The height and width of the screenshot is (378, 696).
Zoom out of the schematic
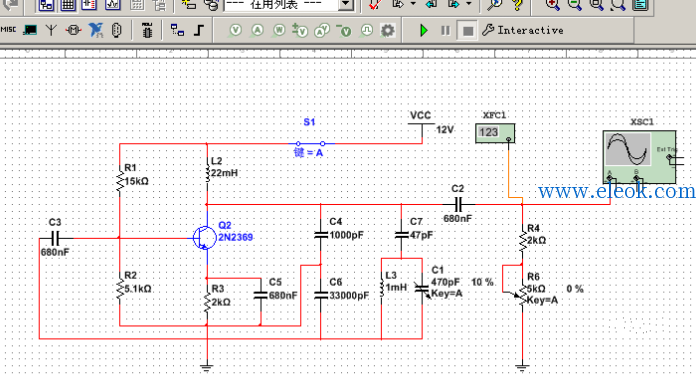click(574, 5)
